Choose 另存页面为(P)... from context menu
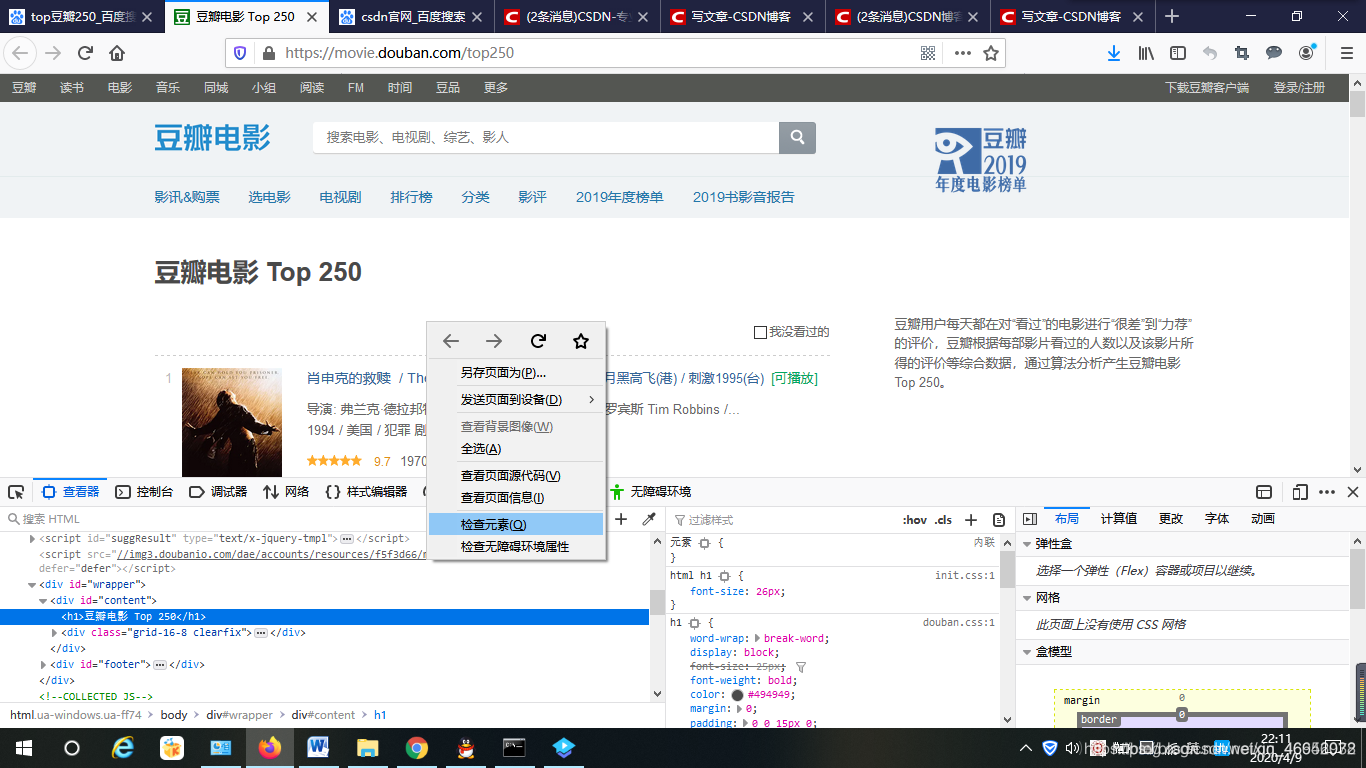1366x768 pixels. (x=516, y=373)
